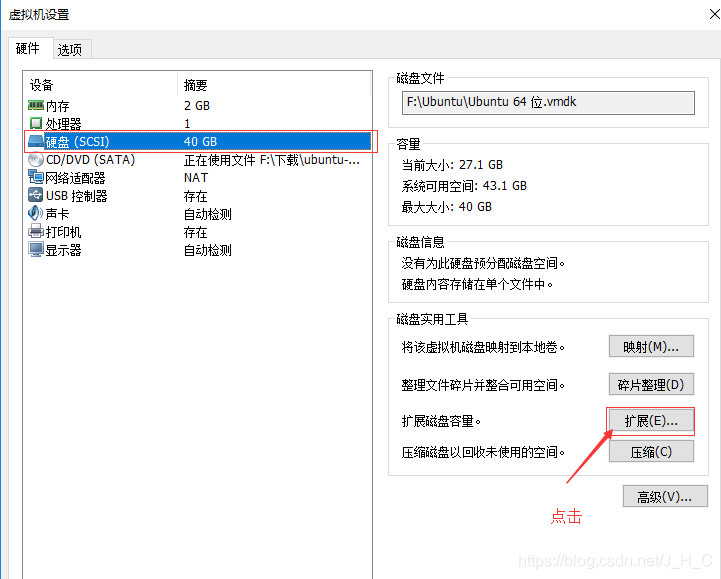
Task: Click the display (显示器) monitor icon
Action: tap(35, 250)
